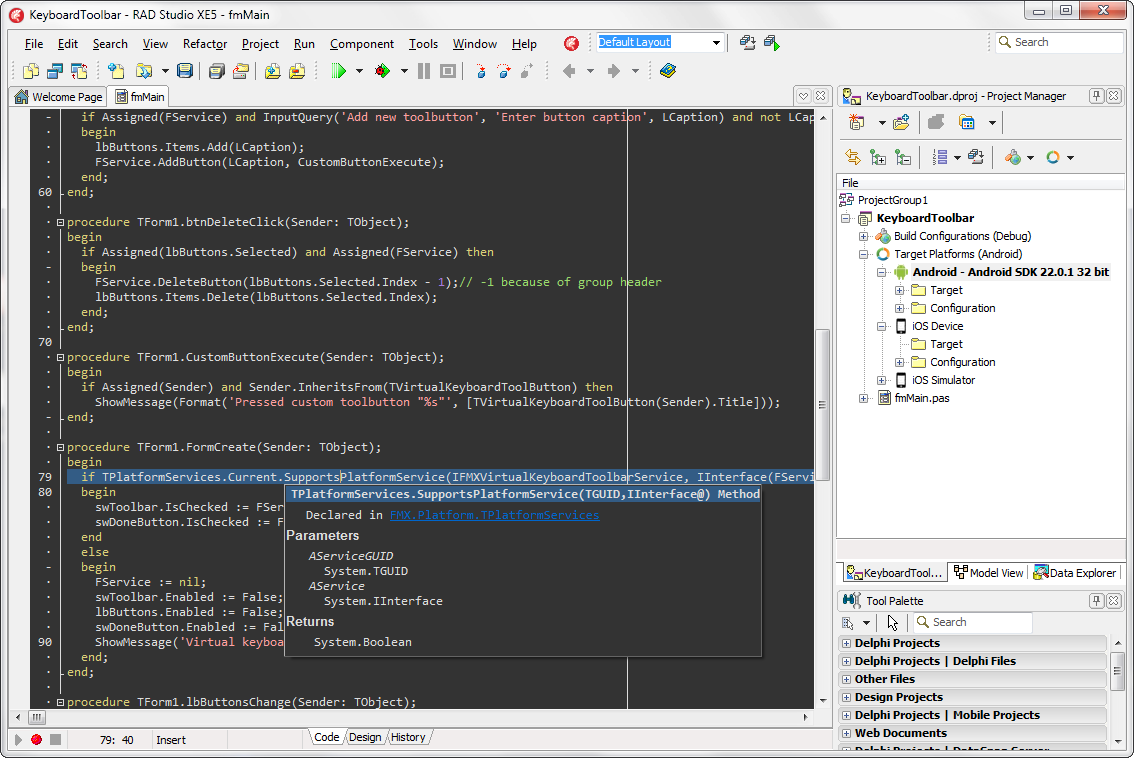Click the Remove File from Project icon
The image size is (1134, 758).
297,71
